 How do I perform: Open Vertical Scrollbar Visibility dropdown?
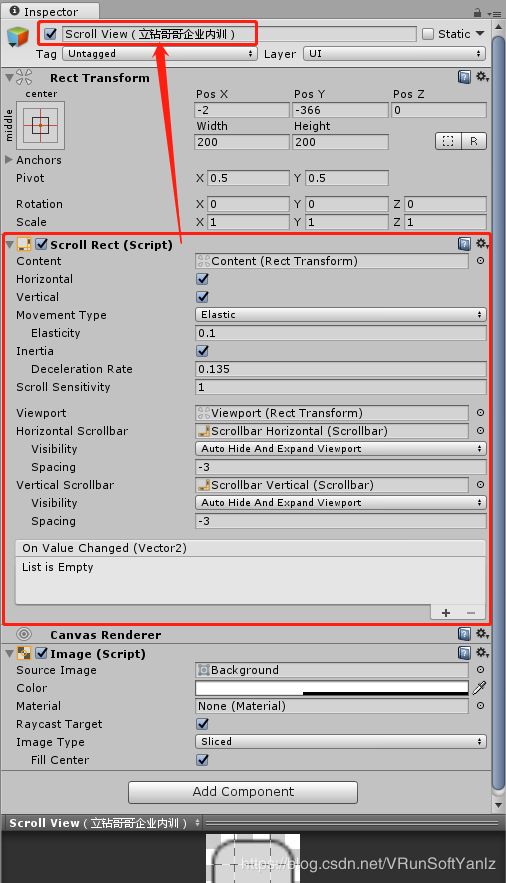pos(341,503)
